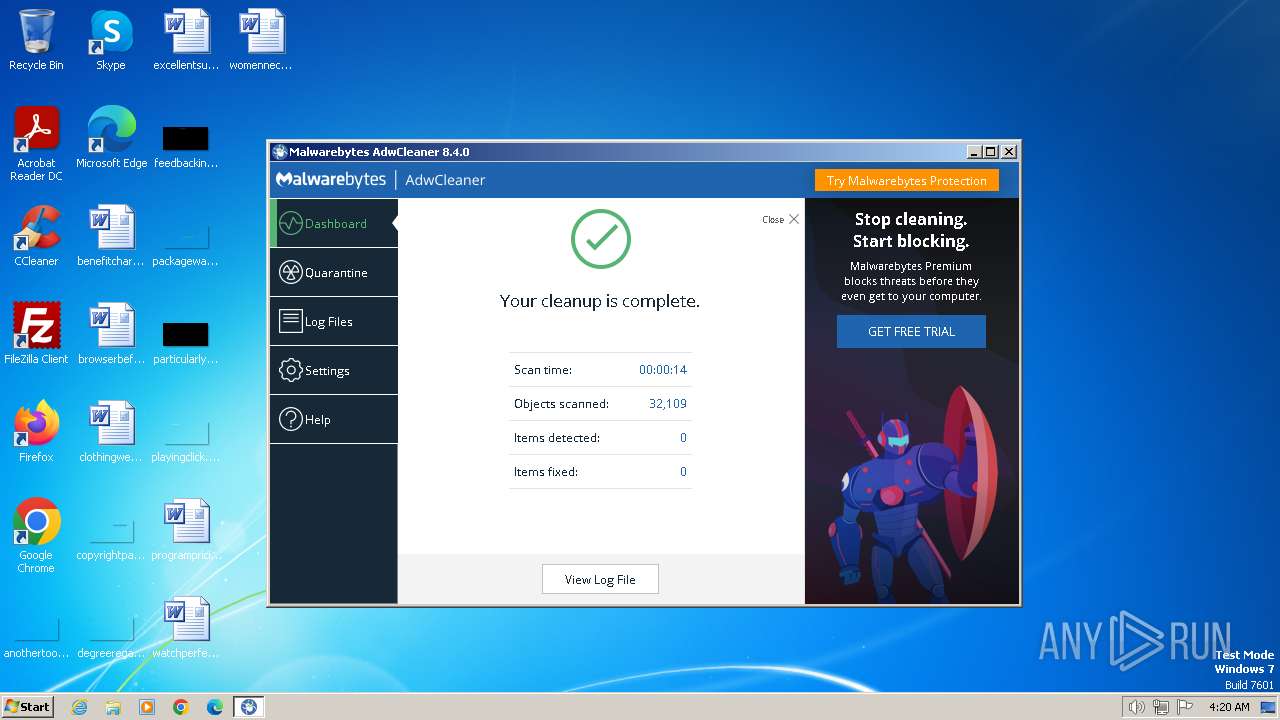Select the womennec... Word document icon
Image resolution: width=1280 pixels, height=720 pixels.
tap(260, 40)
